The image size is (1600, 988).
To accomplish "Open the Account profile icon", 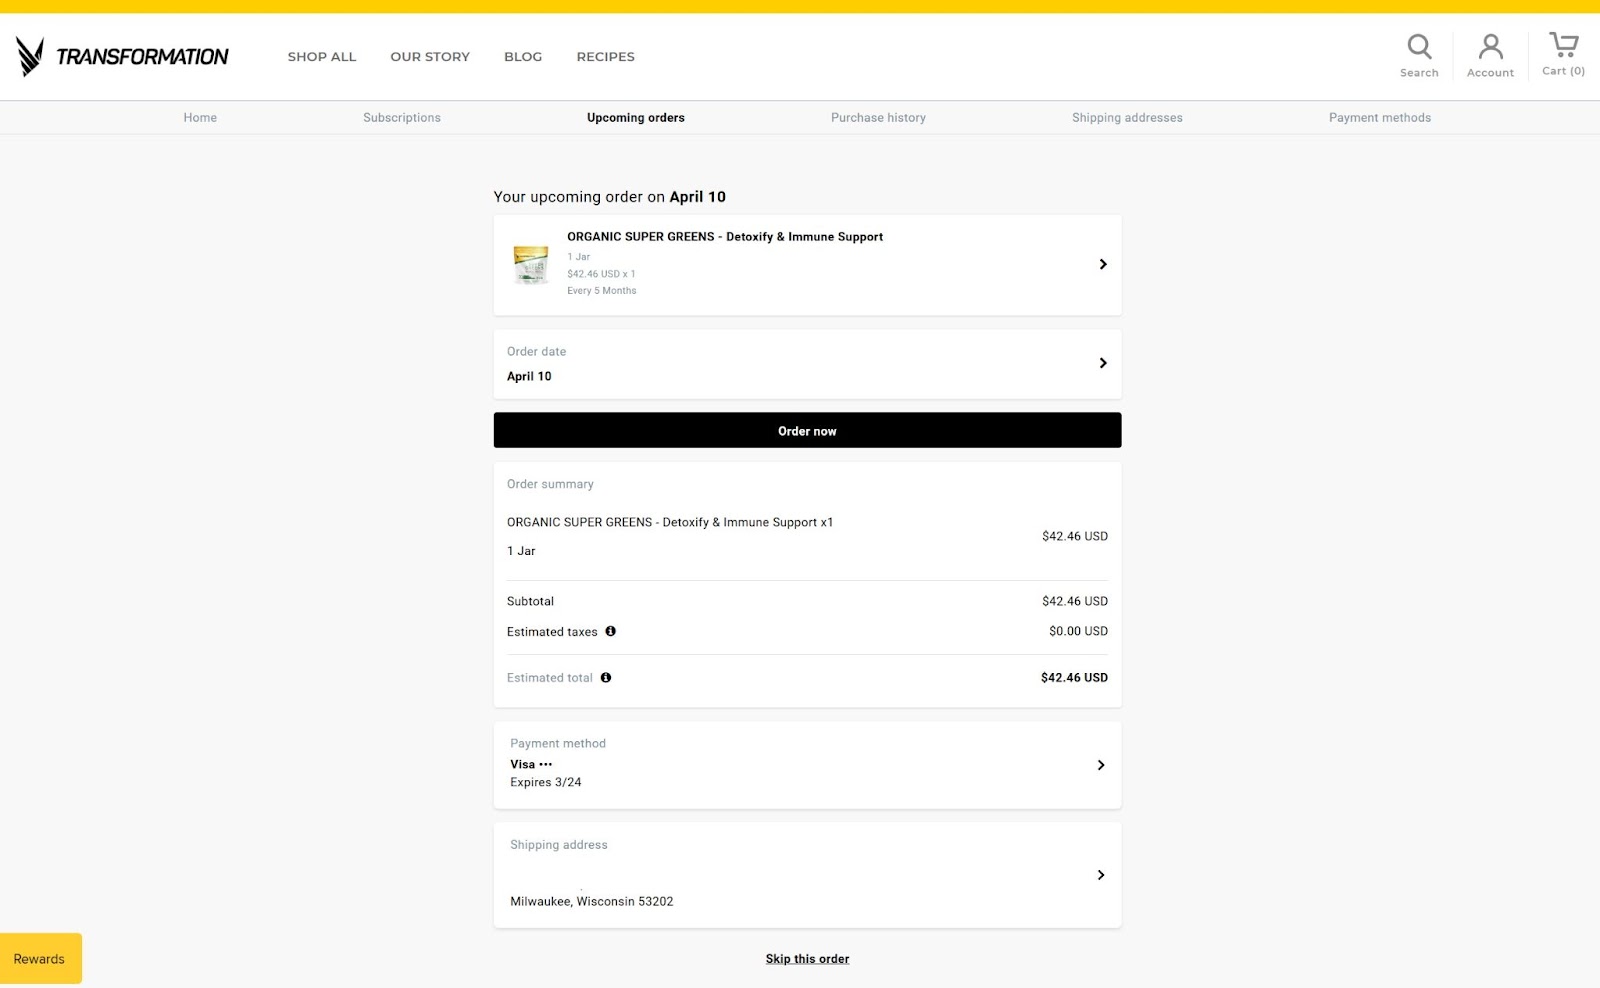I will click(x=1490, y=47).
